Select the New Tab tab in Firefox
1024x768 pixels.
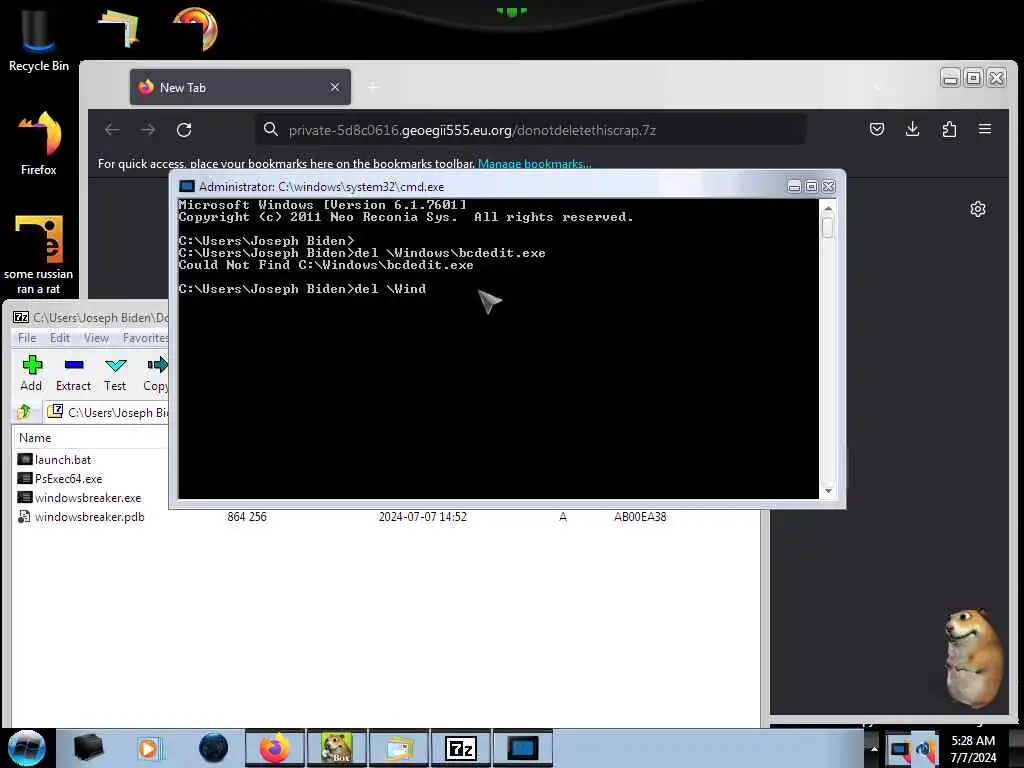(240, 87)
